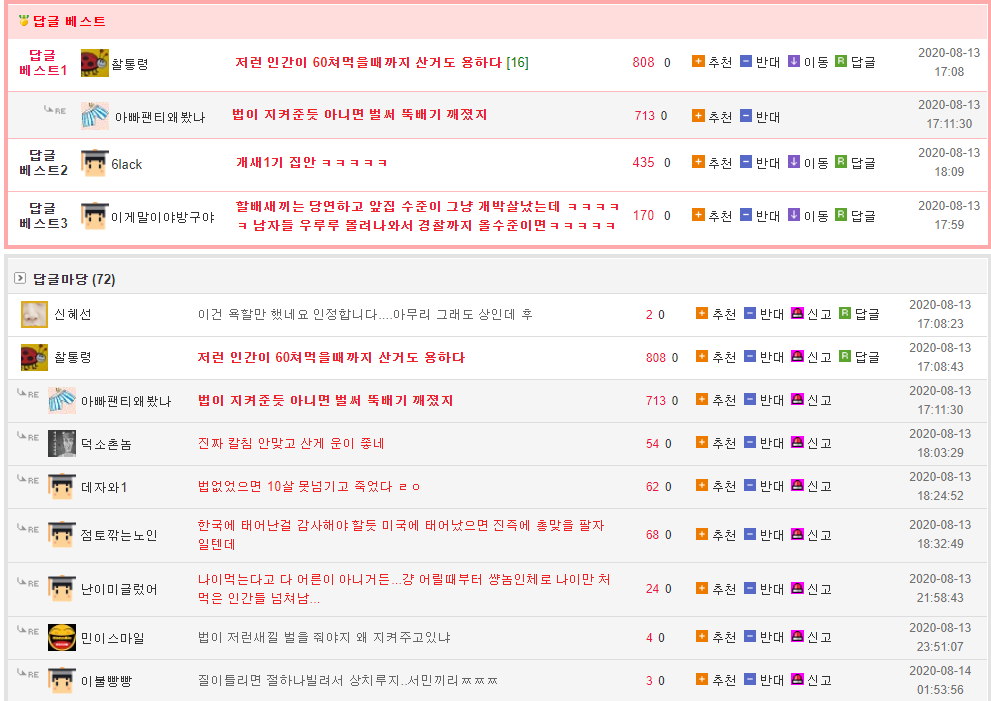This screenshot has width=991, height=701.
Task: Expand the 답글마당 (72) section arrow
Action: pyautogui.click(x=20, y=278)
